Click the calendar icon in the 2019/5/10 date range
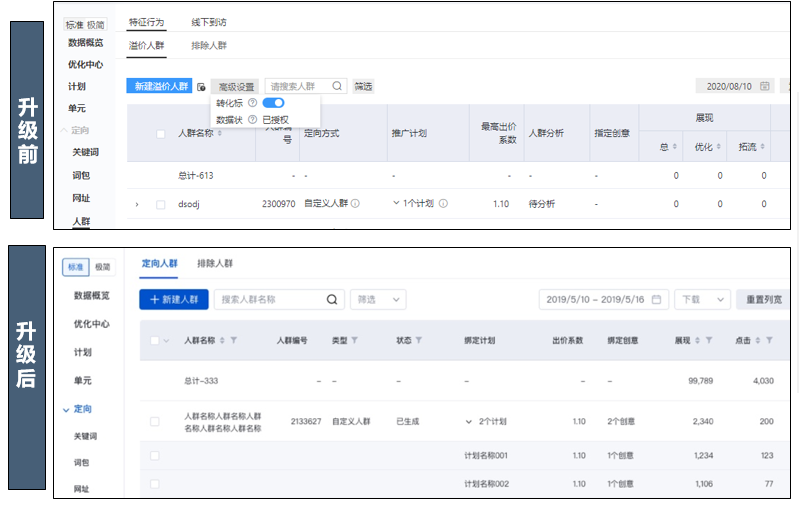The width and height of the screenshot is (799, 506). (656, 300)
